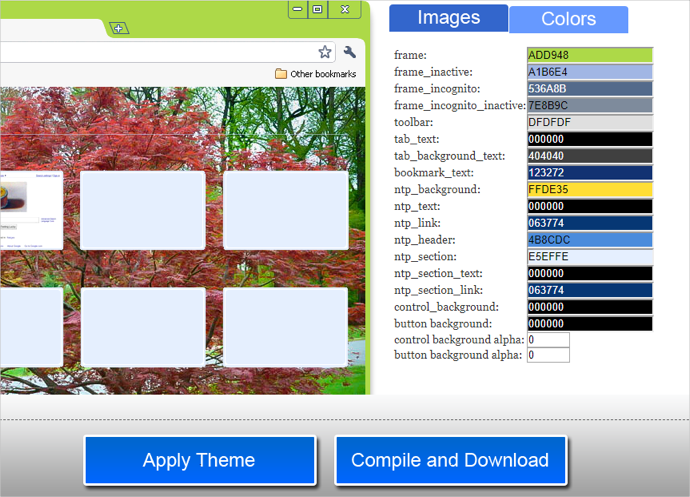Focus the button background alpha field
This screenshot has height=497, width=690.
(548, 355)
